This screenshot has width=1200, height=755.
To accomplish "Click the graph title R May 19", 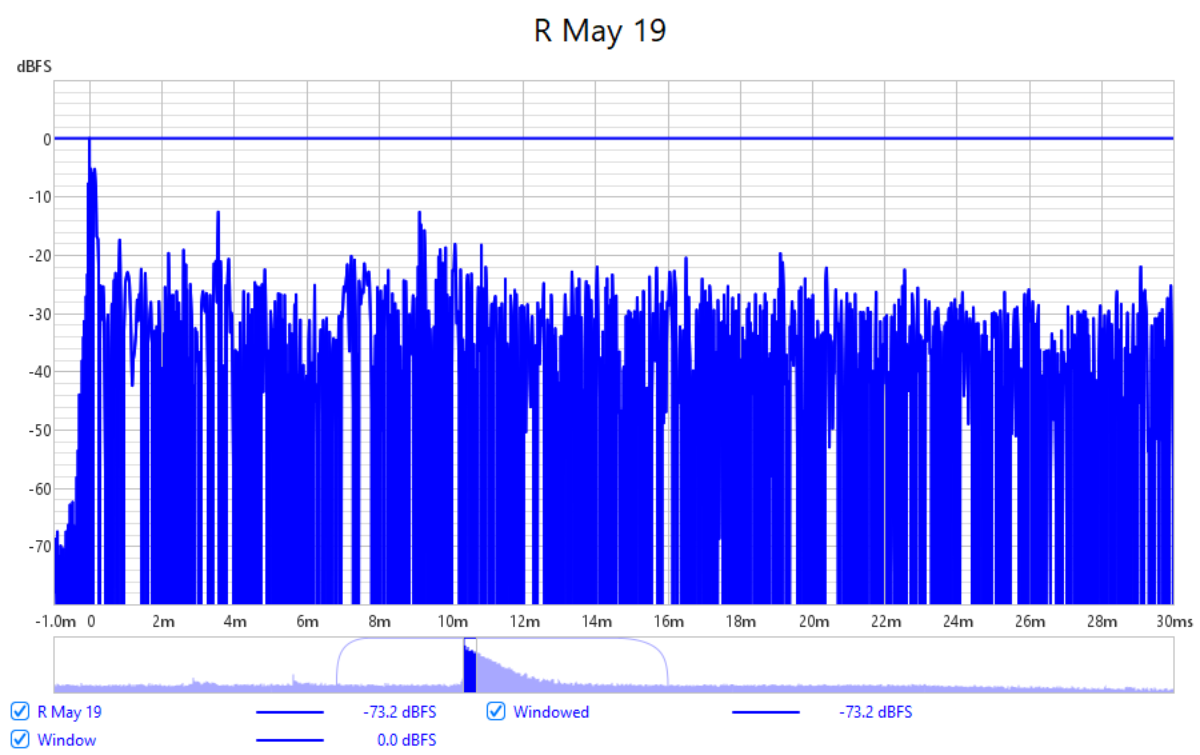I will coord(600,30).
